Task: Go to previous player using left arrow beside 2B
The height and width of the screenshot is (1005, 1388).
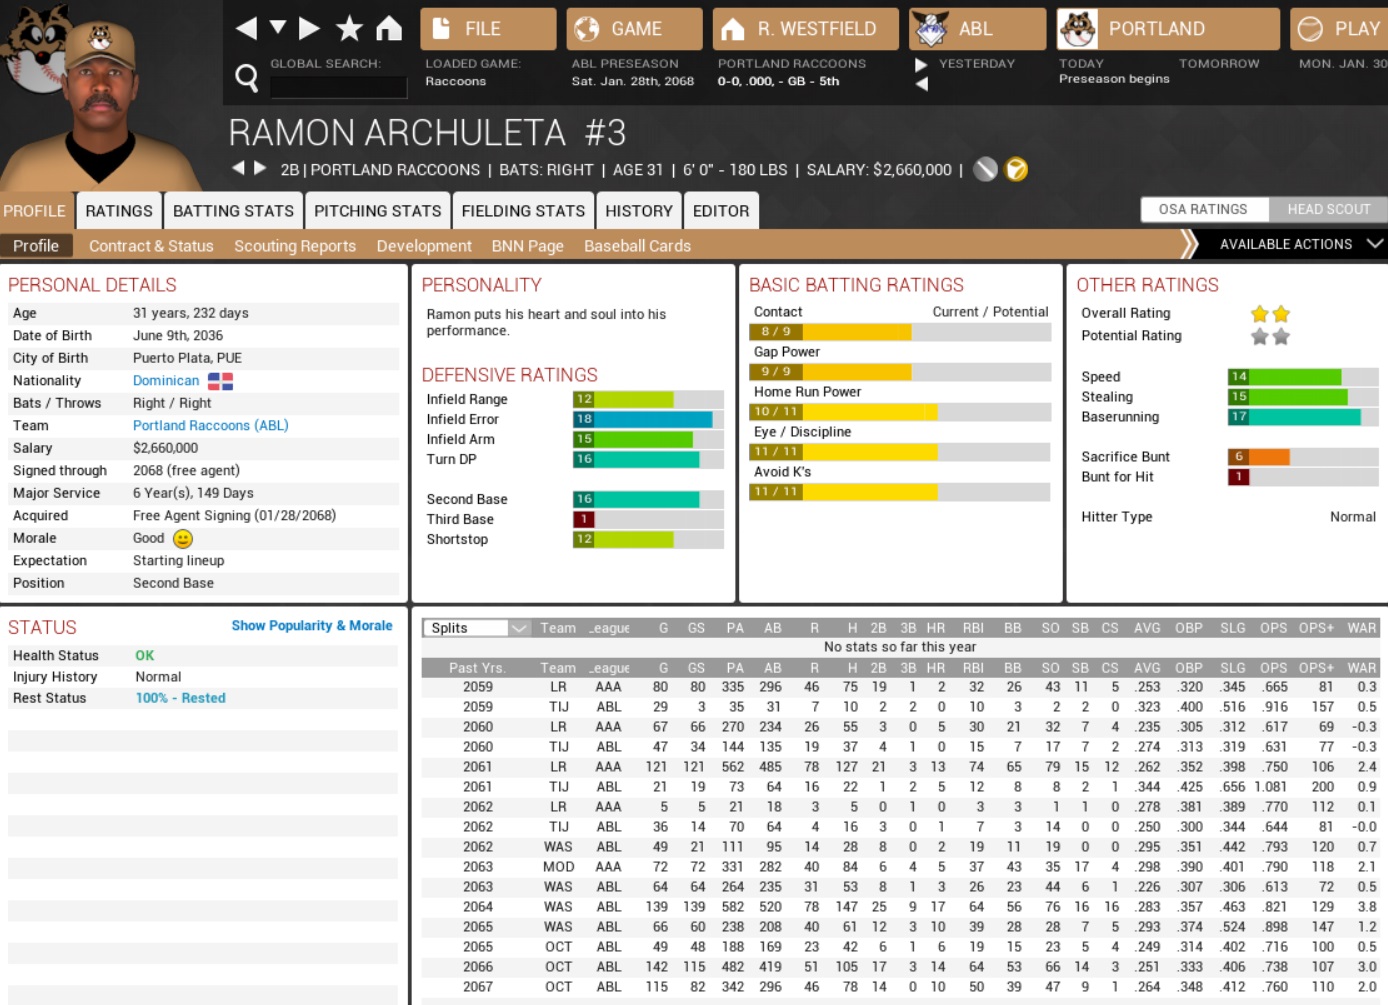Action: pyautogui.click(x=238, y=168)
